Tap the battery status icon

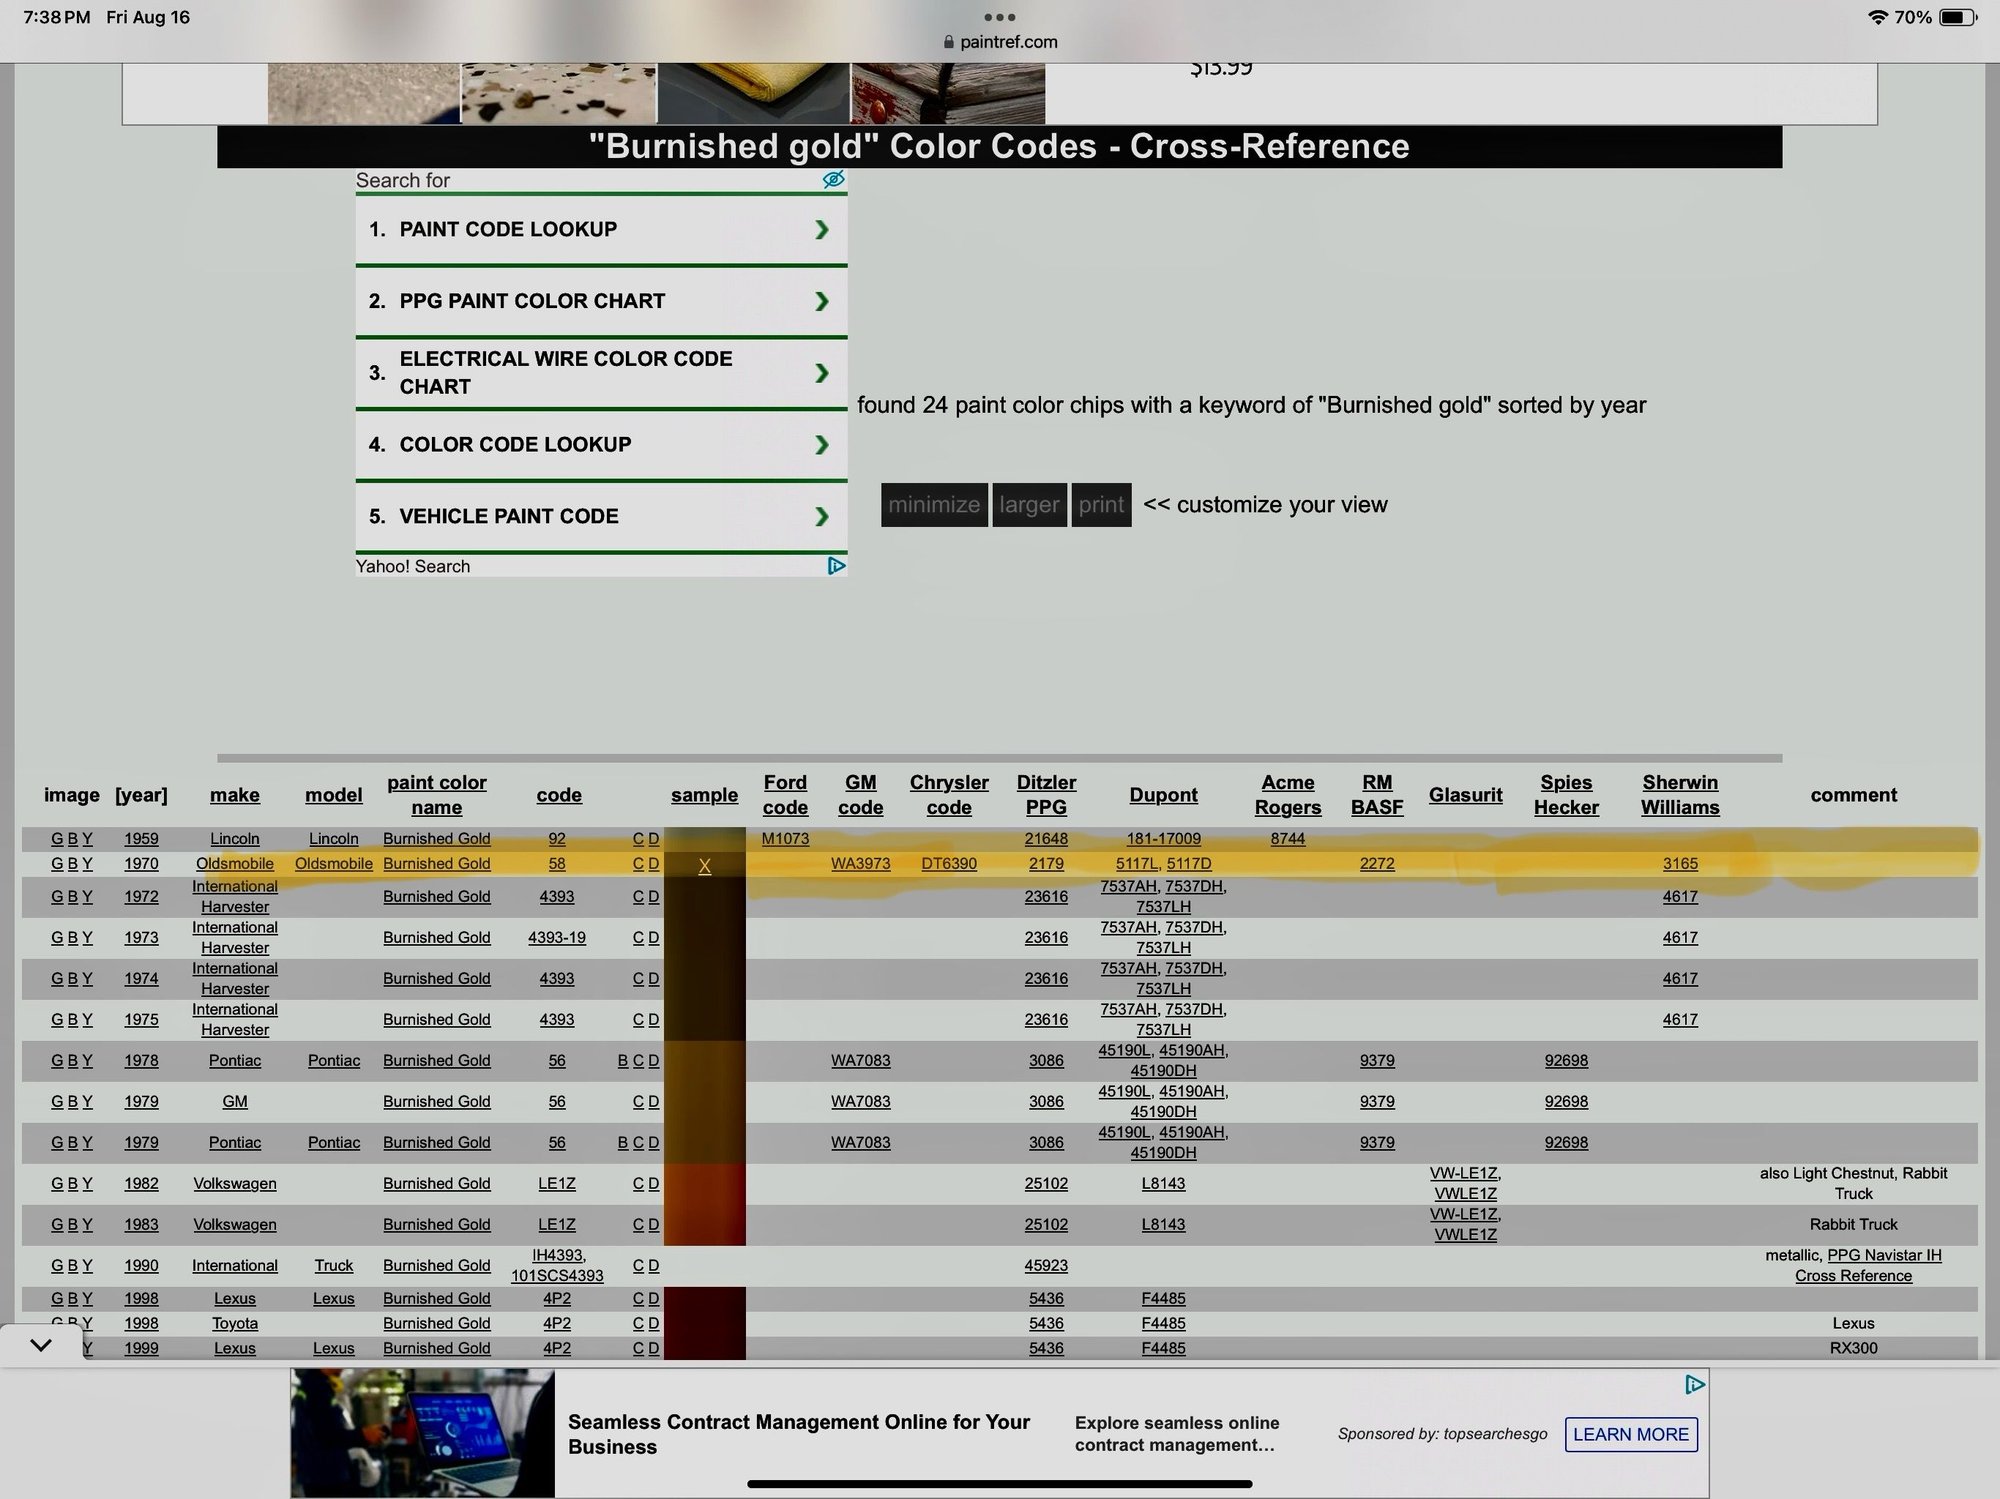click(x=1956, y=17)
